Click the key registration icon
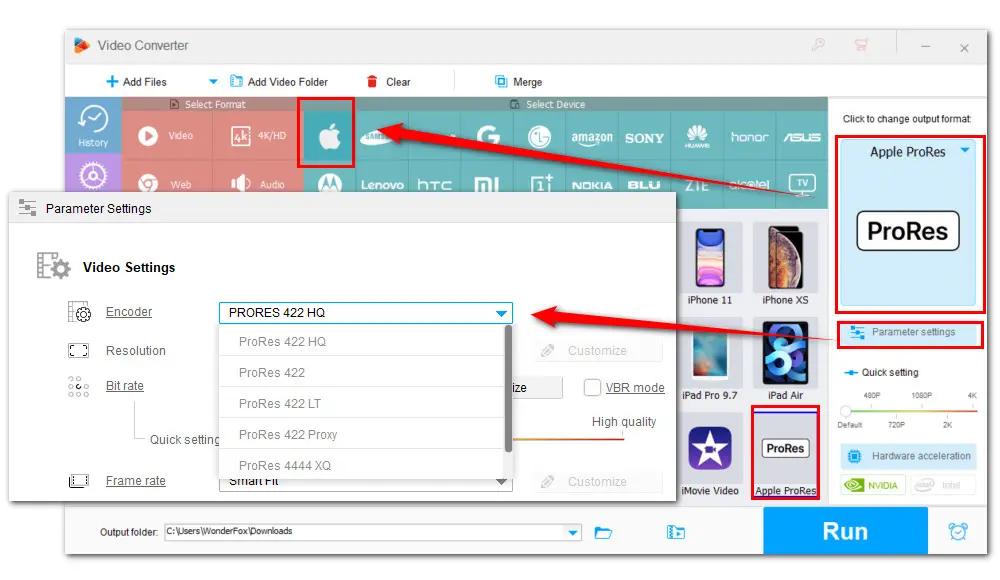Image resolution: width=1000 pixels, height=580 pixels. point(818,44)
